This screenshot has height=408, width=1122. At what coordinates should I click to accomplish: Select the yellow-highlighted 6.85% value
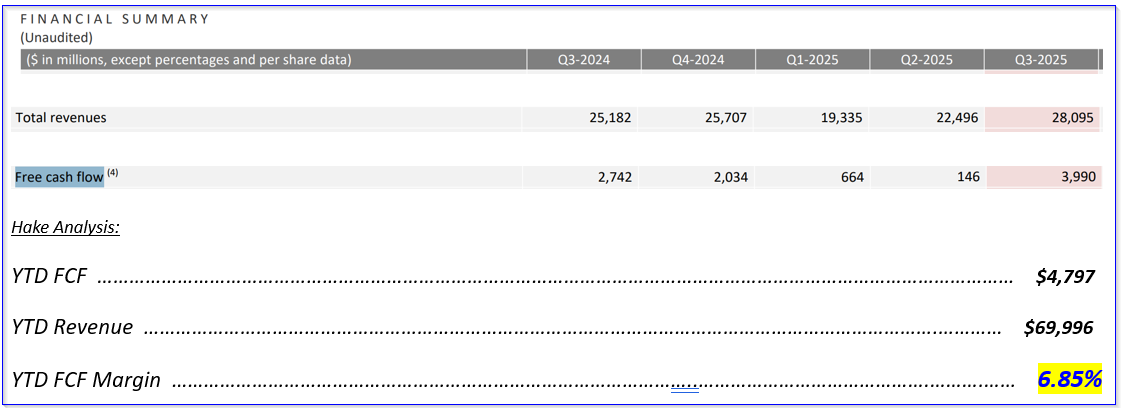[x=1069, y=379]
